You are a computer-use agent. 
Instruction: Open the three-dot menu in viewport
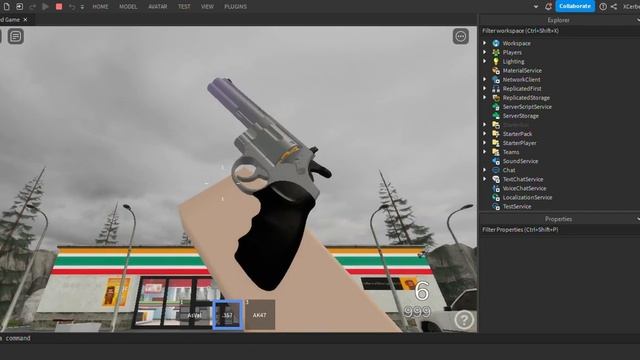[x=460, y=37]
